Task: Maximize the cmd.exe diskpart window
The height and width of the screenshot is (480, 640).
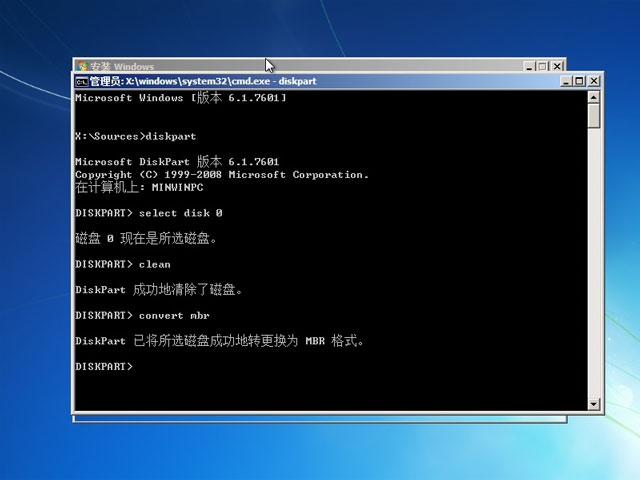Action: coord(579,81)
